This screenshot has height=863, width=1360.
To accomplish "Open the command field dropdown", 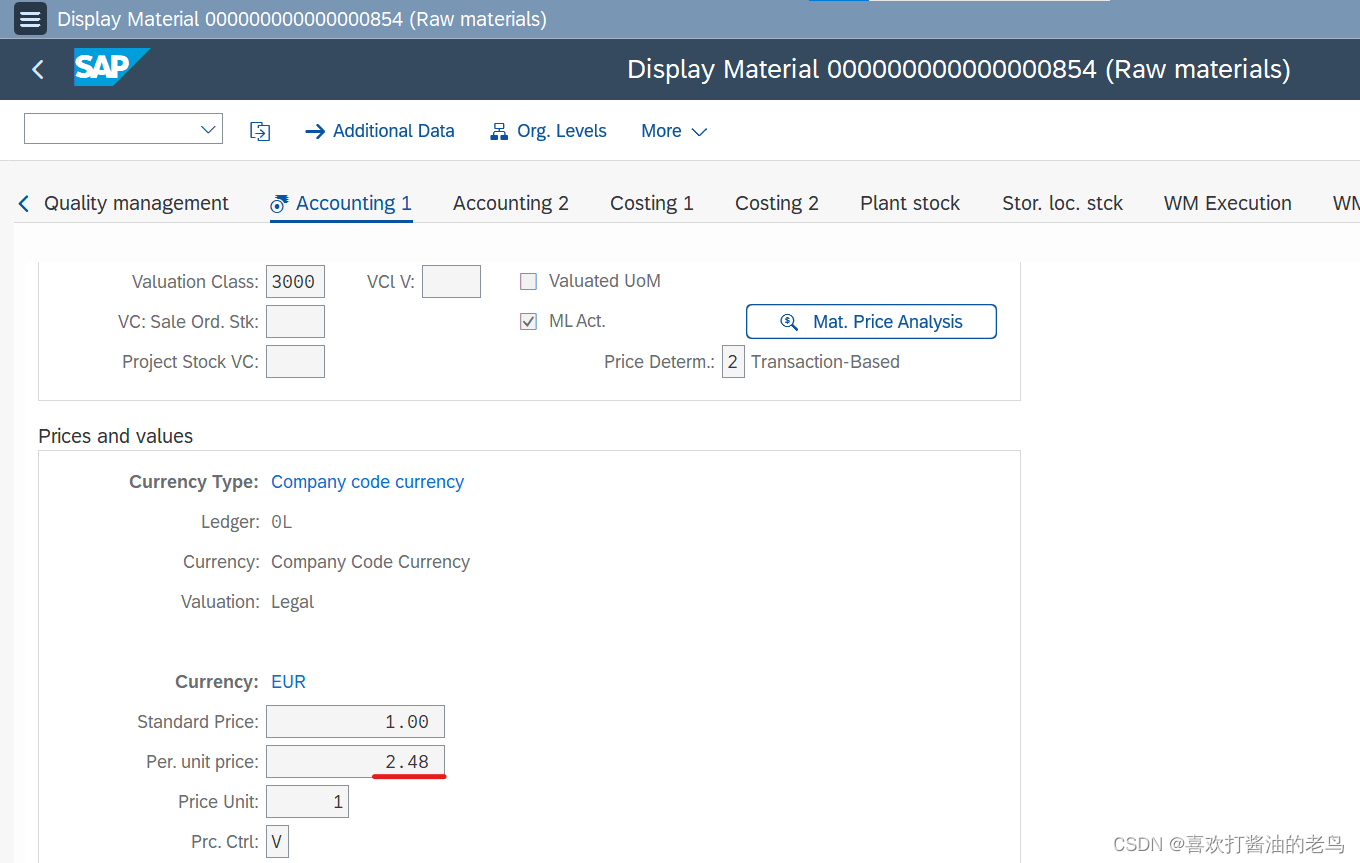I will pos(209,129).
